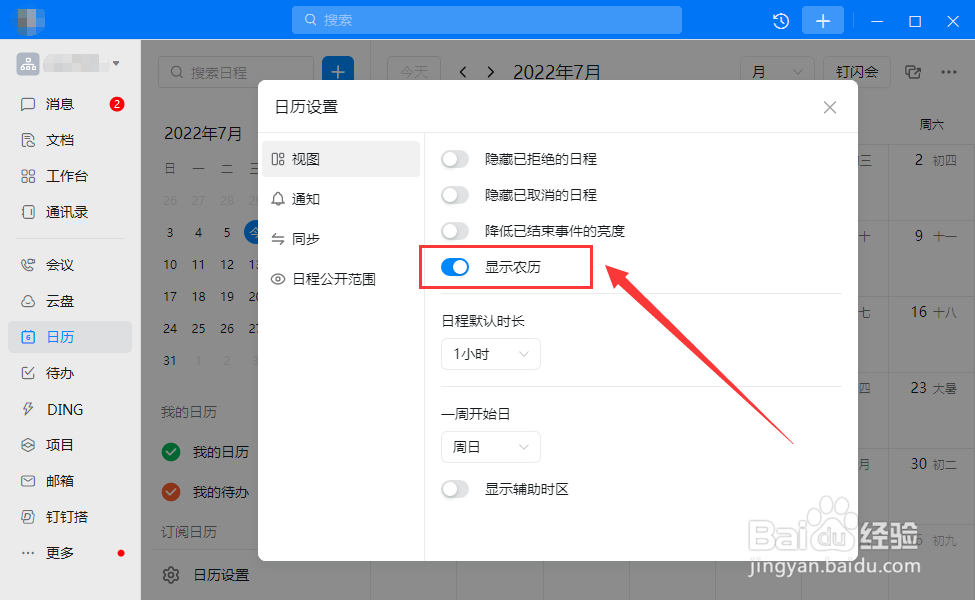Open the 日程默认时长 1小时 dropdown
The width and height of the screenshot is (975, 600).
pyautogui.click(x=491, y=354)
